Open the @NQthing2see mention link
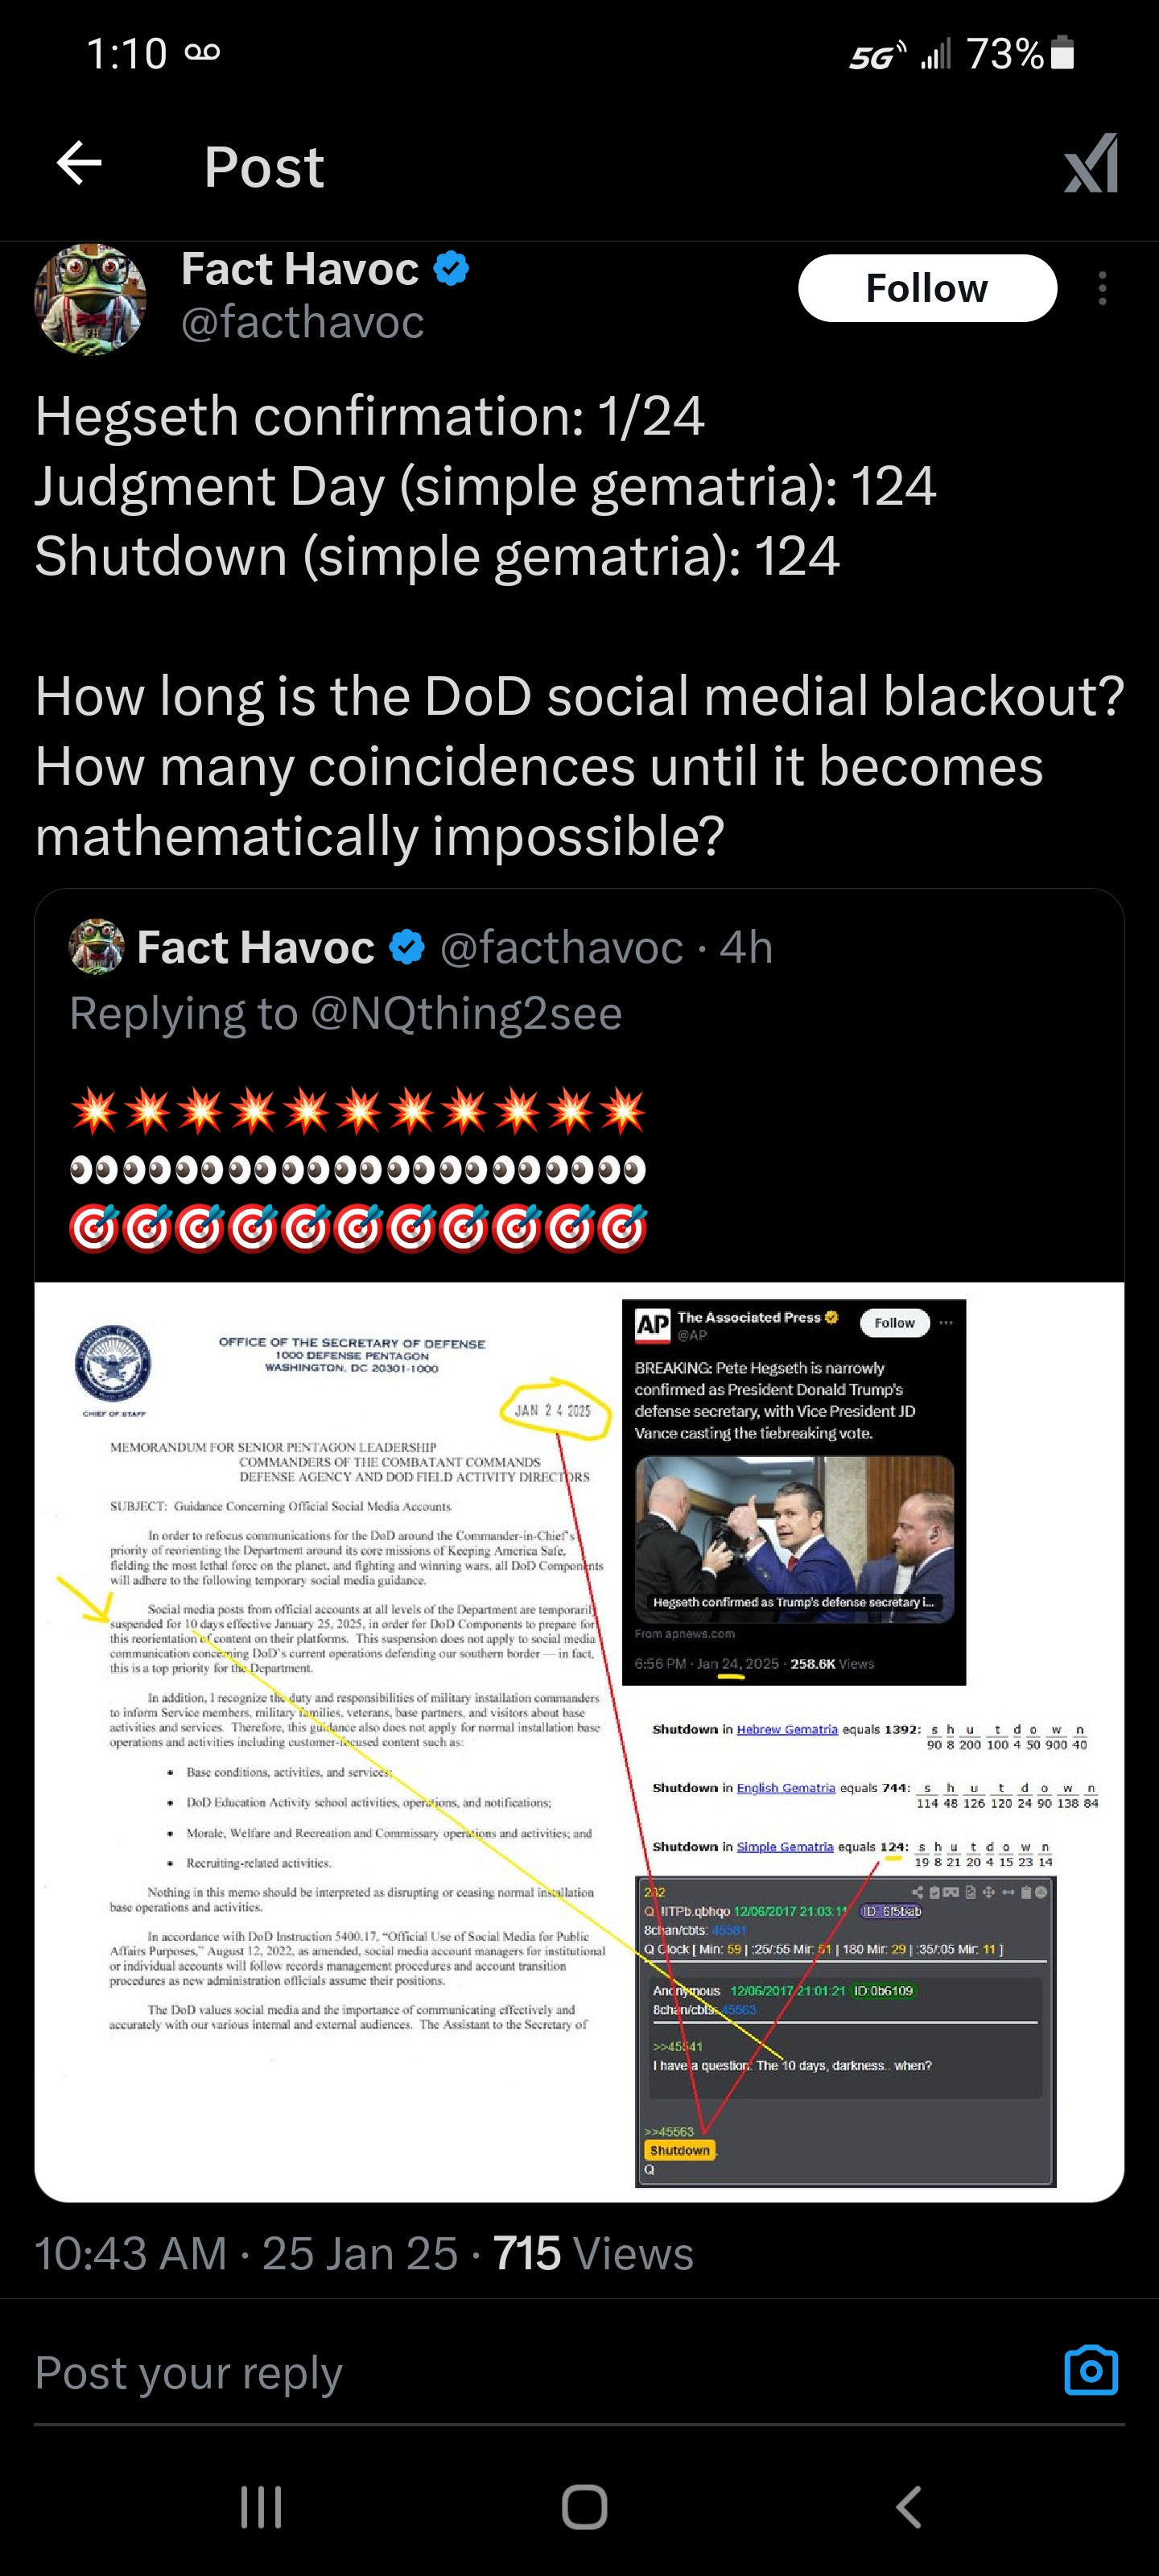The width and height of the screenshot is (1159, 2576). tap(466, 1013)
